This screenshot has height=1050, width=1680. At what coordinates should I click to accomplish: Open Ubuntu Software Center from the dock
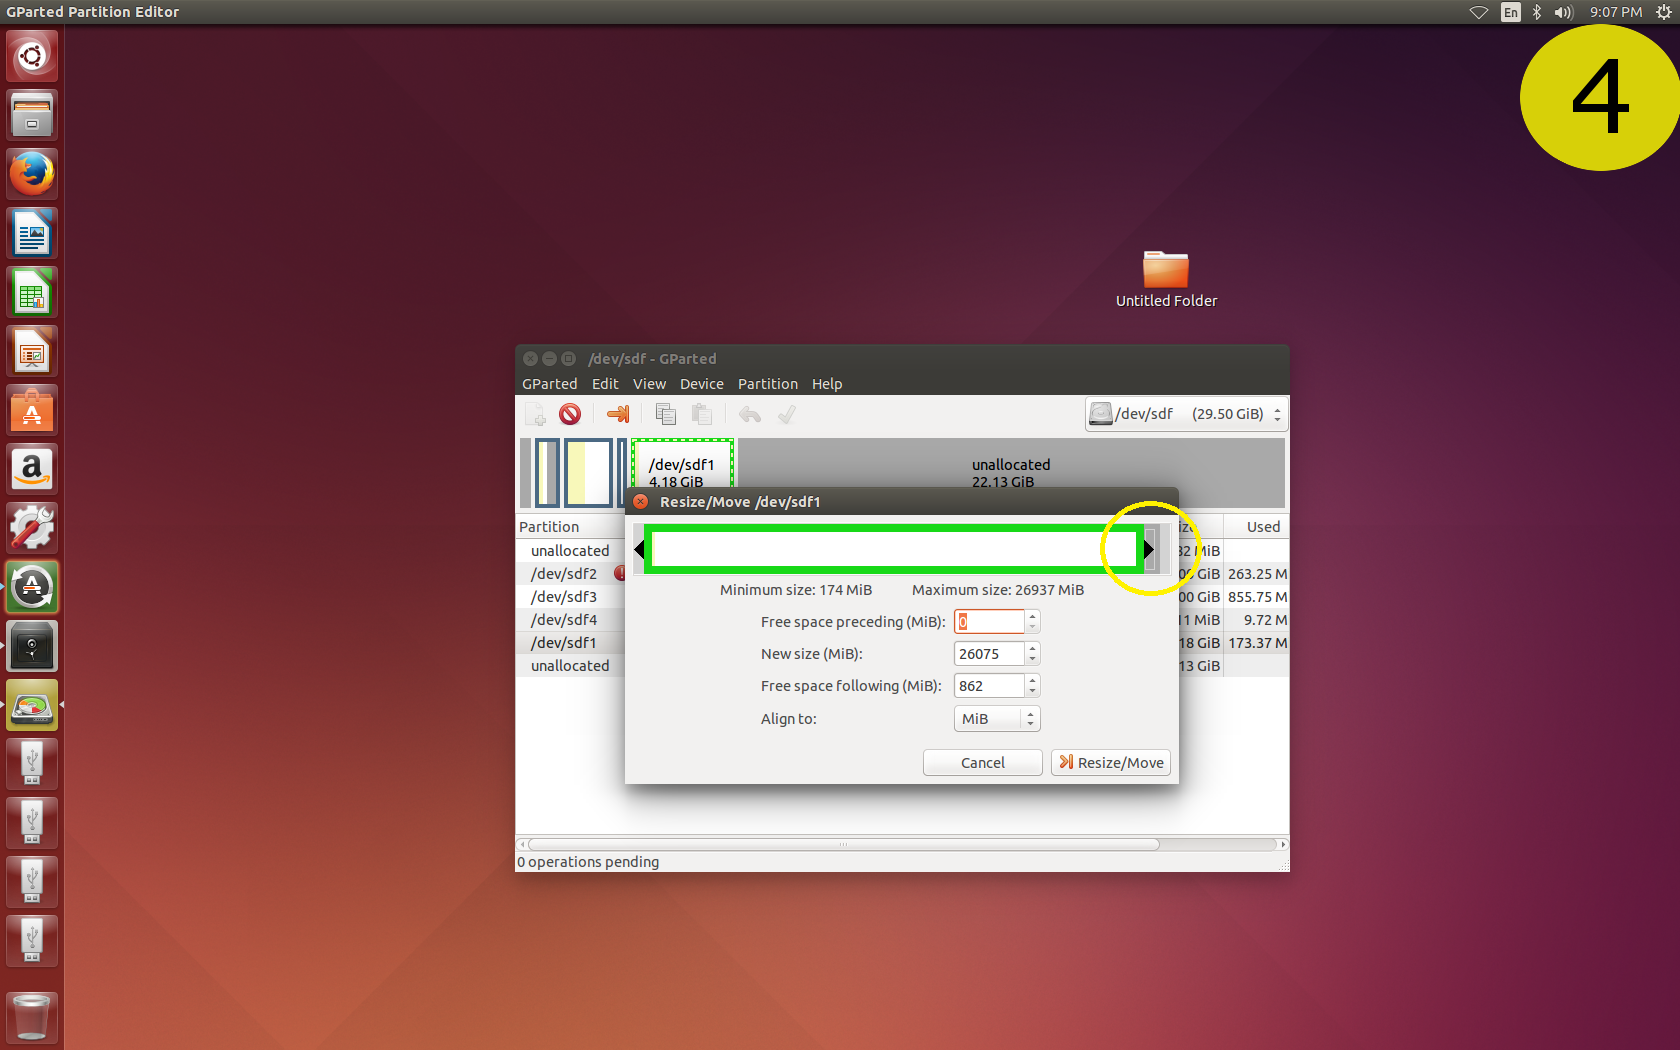tap(32, 410)
